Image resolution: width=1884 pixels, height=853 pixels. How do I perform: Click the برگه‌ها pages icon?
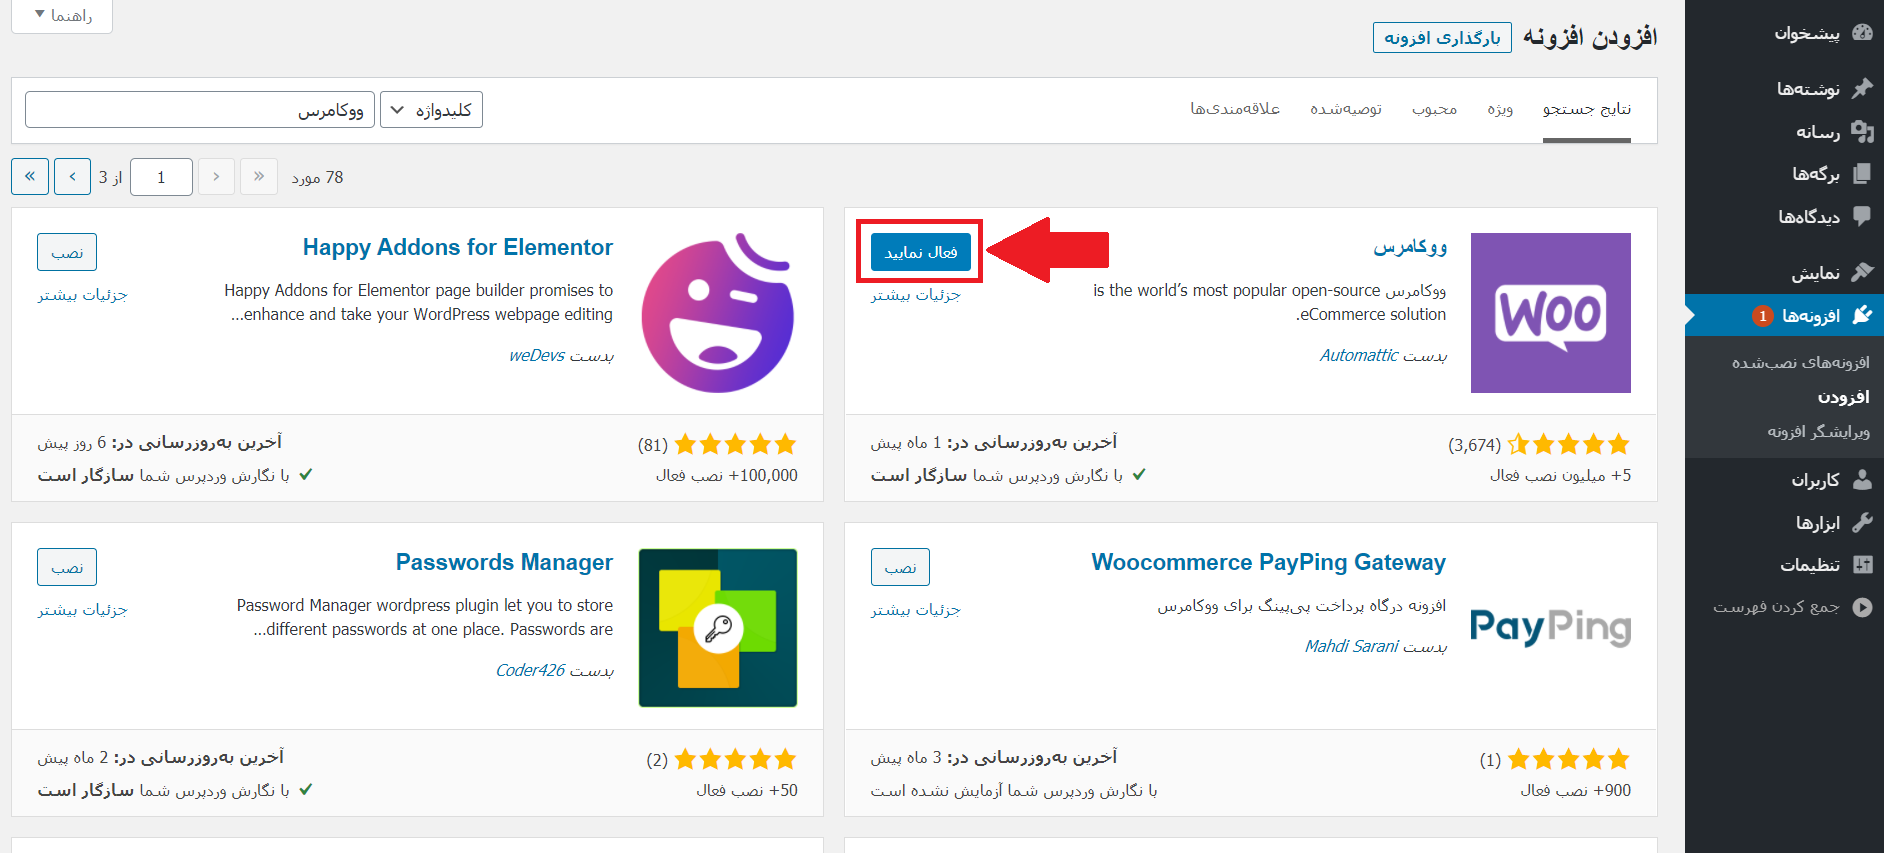1862,173
